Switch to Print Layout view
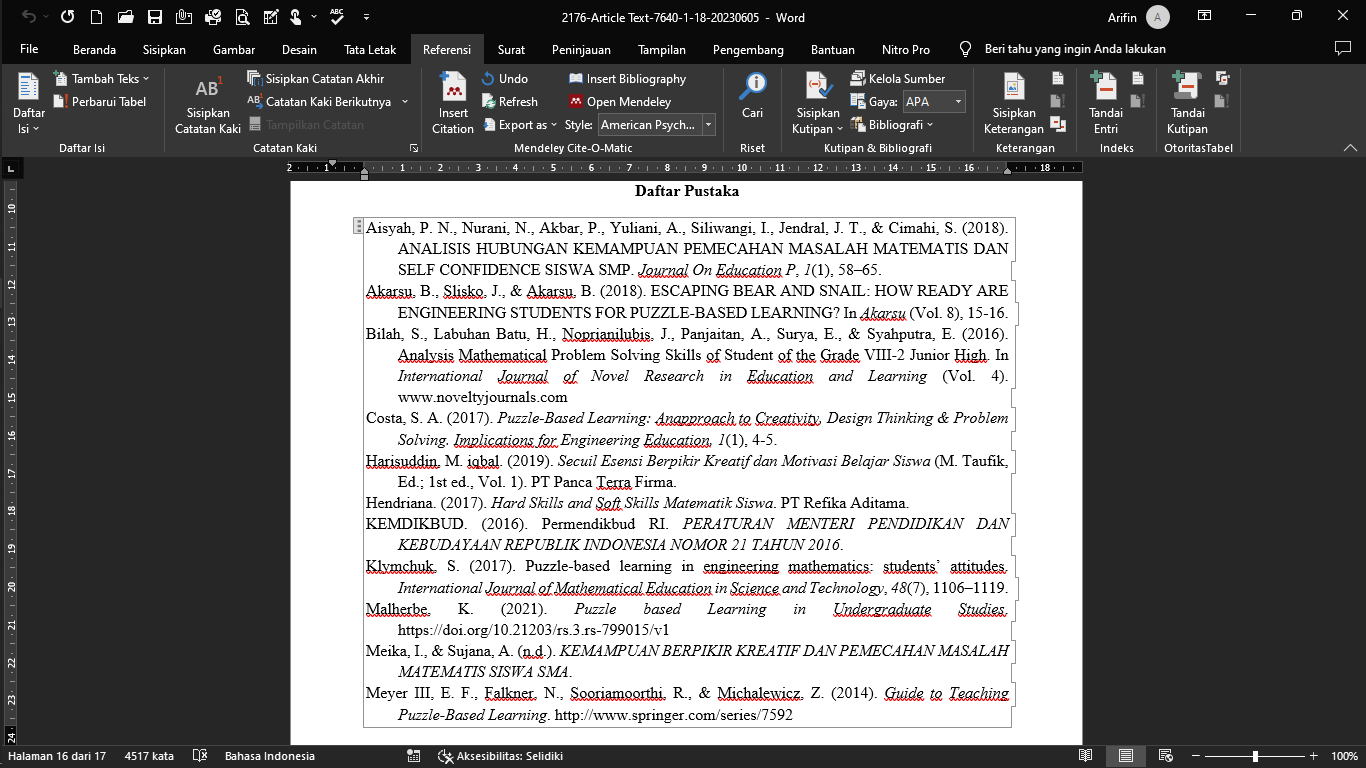 coord(1126,756)
